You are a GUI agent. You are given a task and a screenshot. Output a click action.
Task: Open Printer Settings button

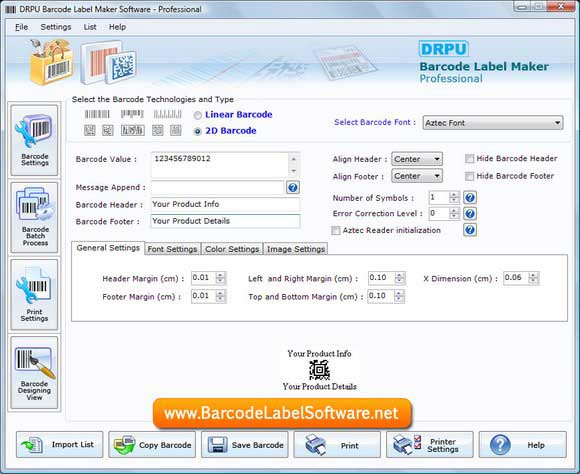[430, 445]
